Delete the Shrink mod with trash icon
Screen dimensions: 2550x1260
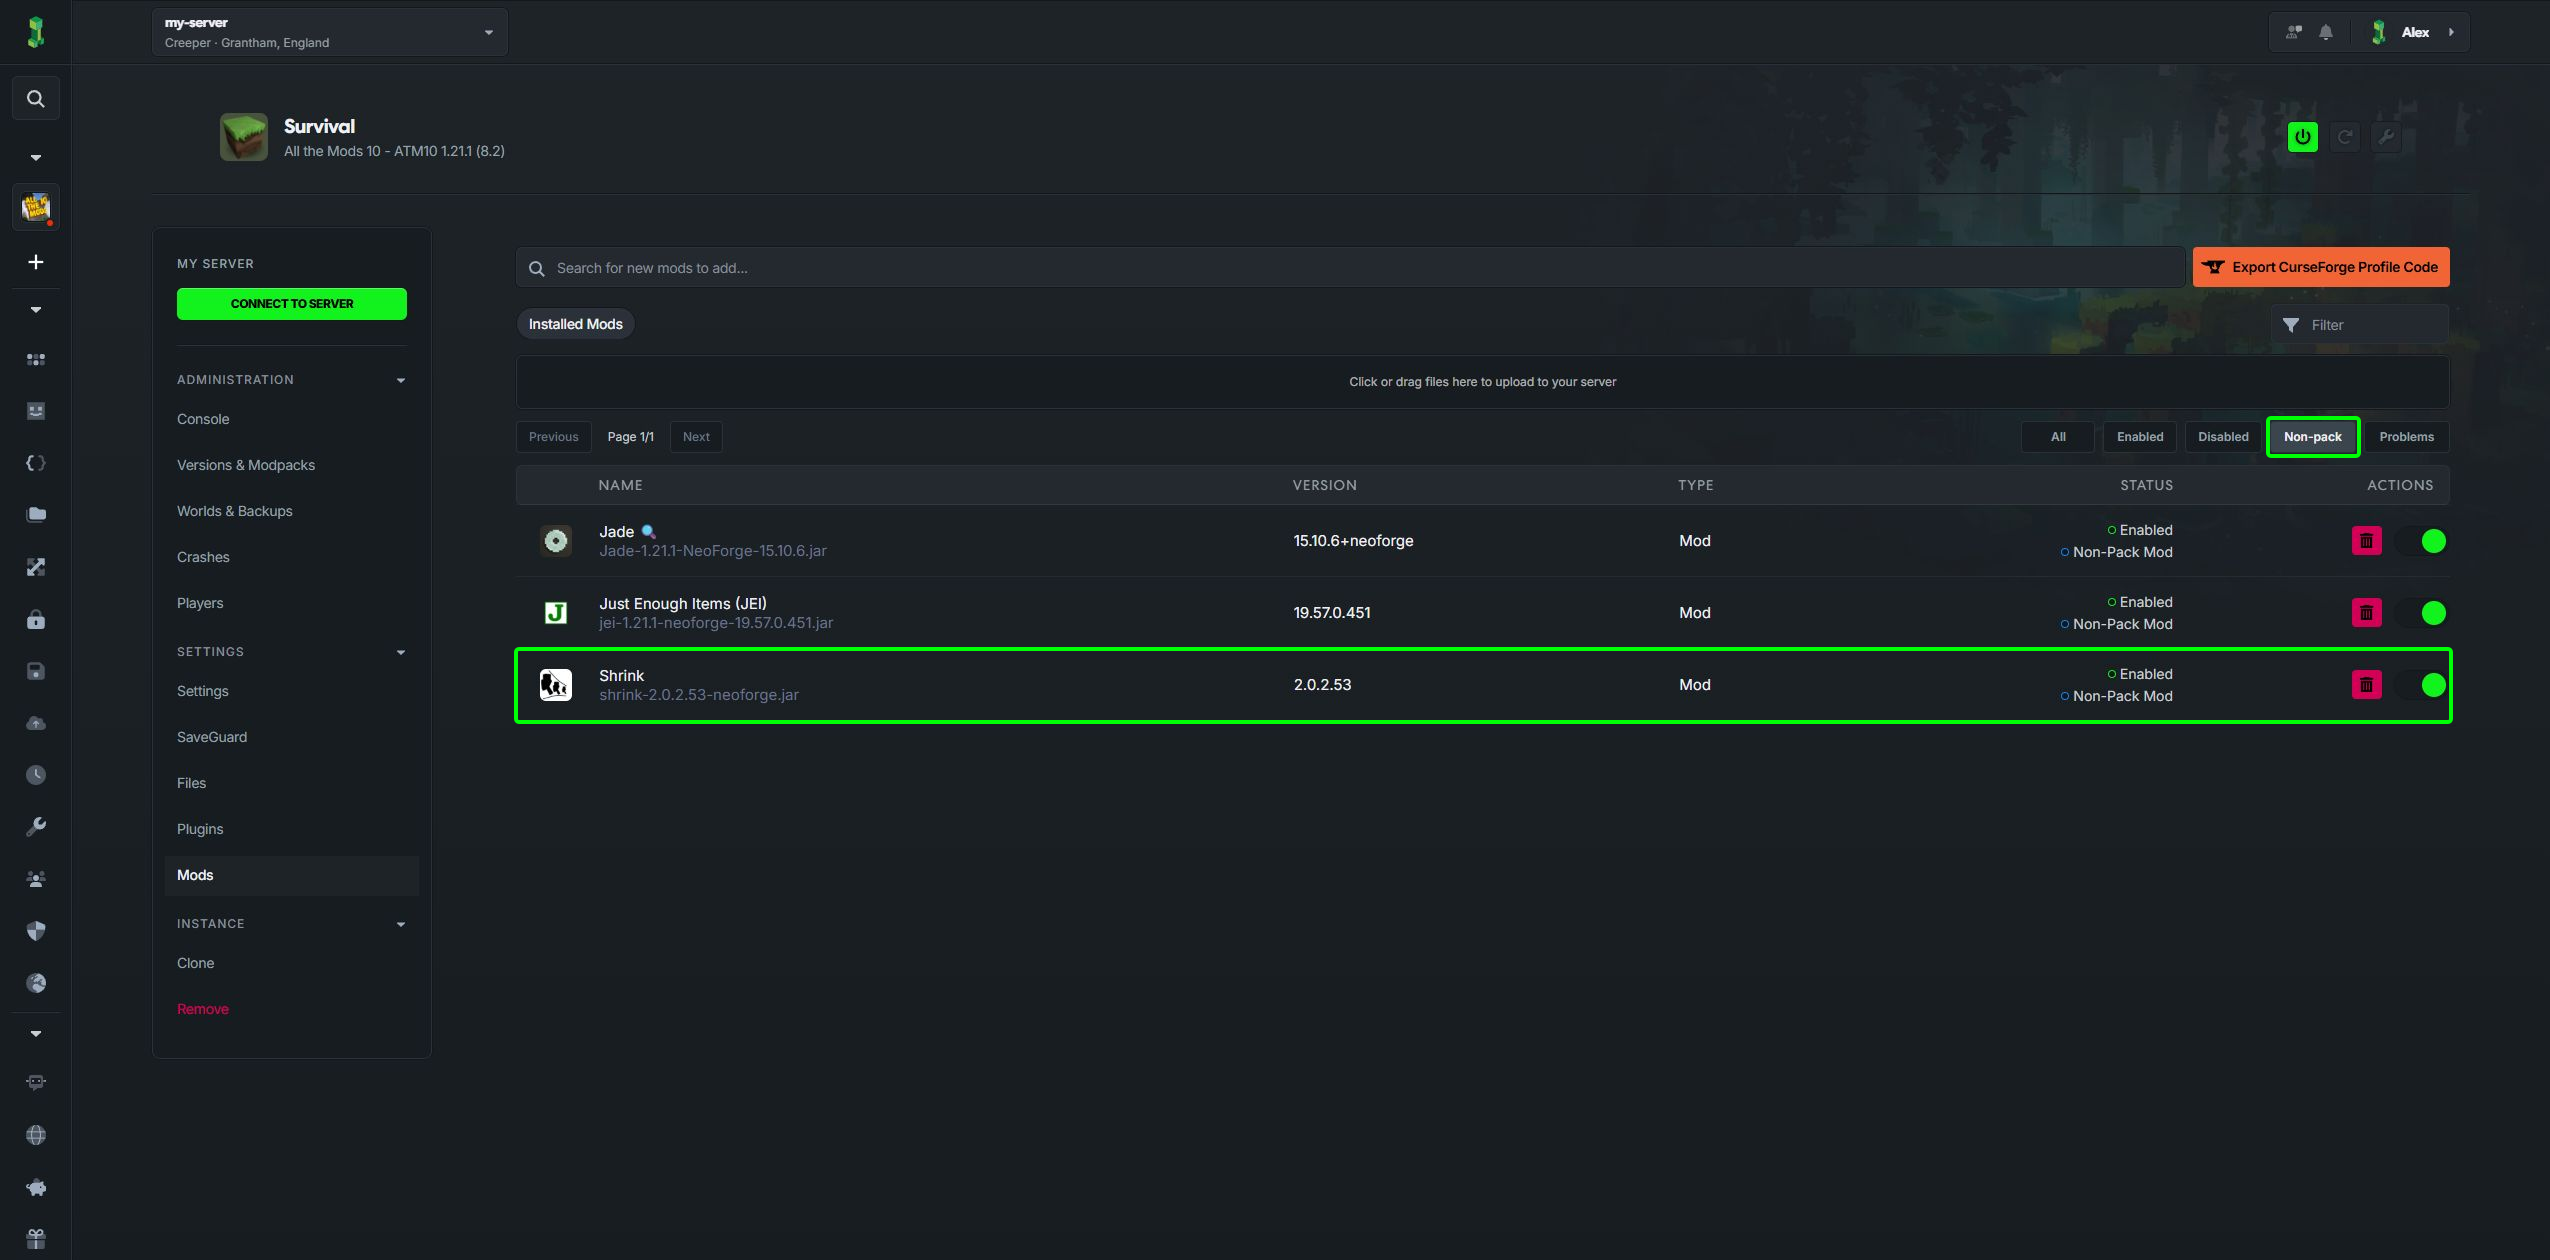[2366, 685]
